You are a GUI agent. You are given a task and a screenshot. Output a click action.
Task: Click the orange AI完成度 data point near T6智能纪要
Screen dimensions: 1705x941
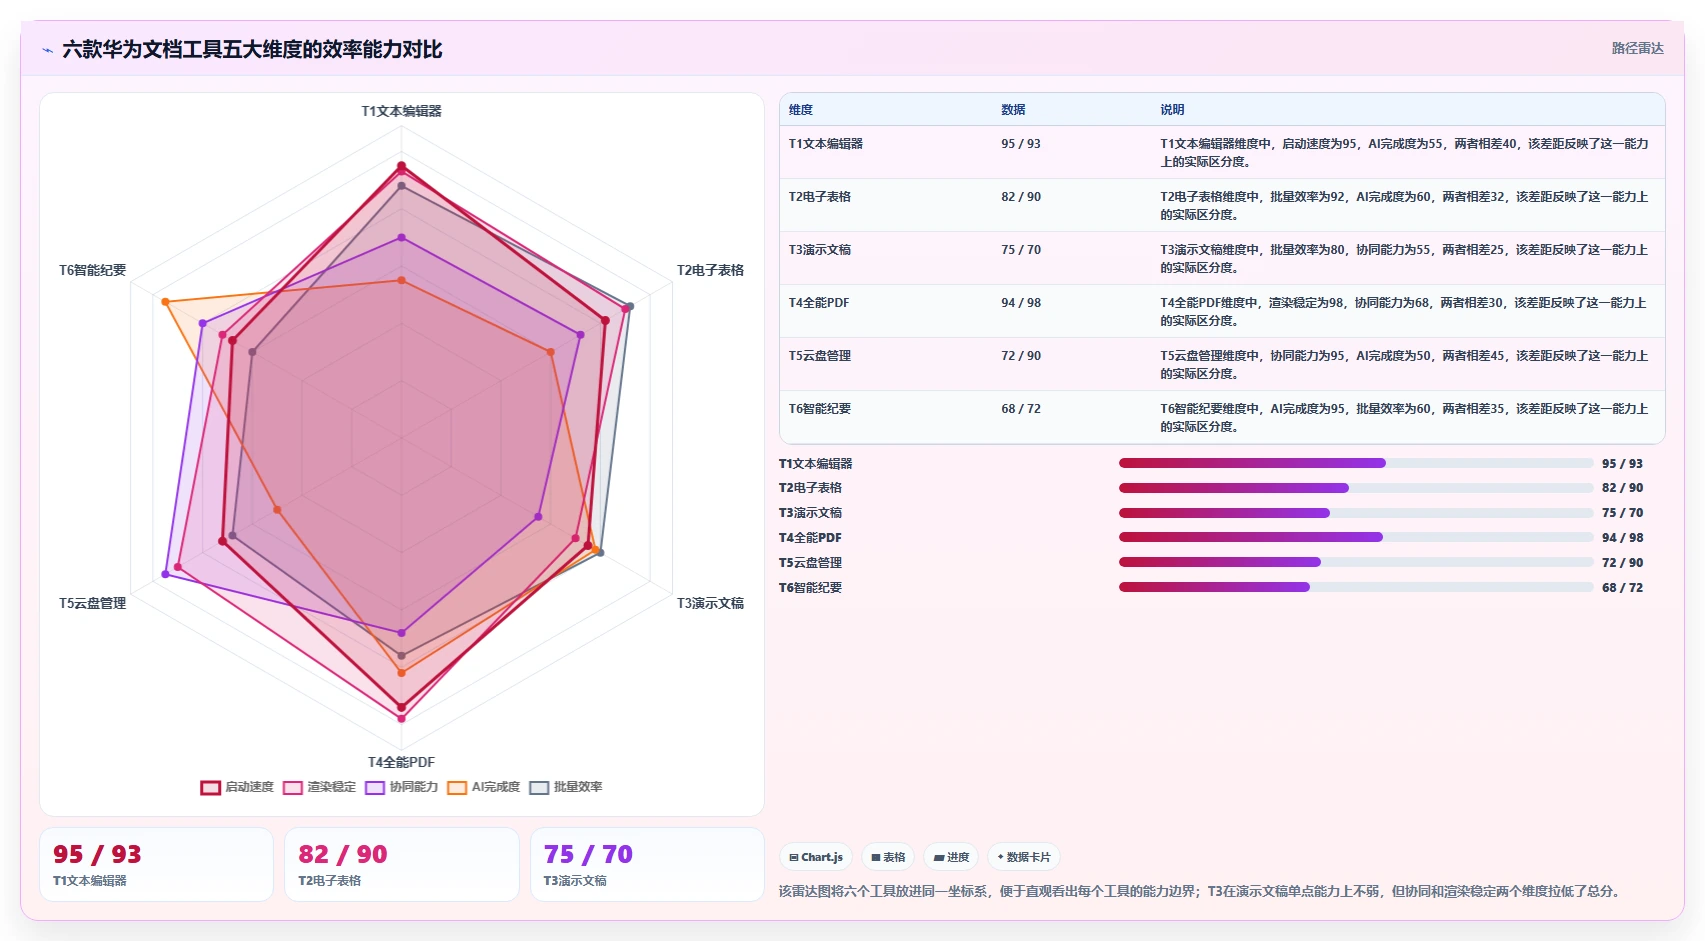pos(165,302)
